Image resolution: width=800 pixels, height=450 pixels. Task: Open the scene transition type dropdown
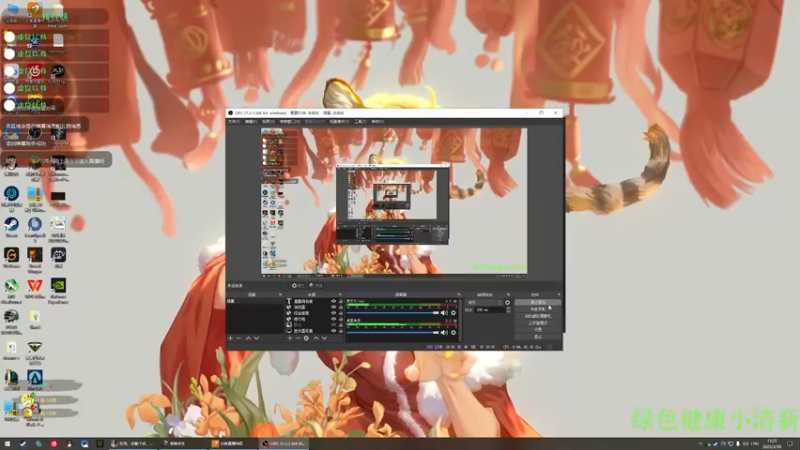484,303
